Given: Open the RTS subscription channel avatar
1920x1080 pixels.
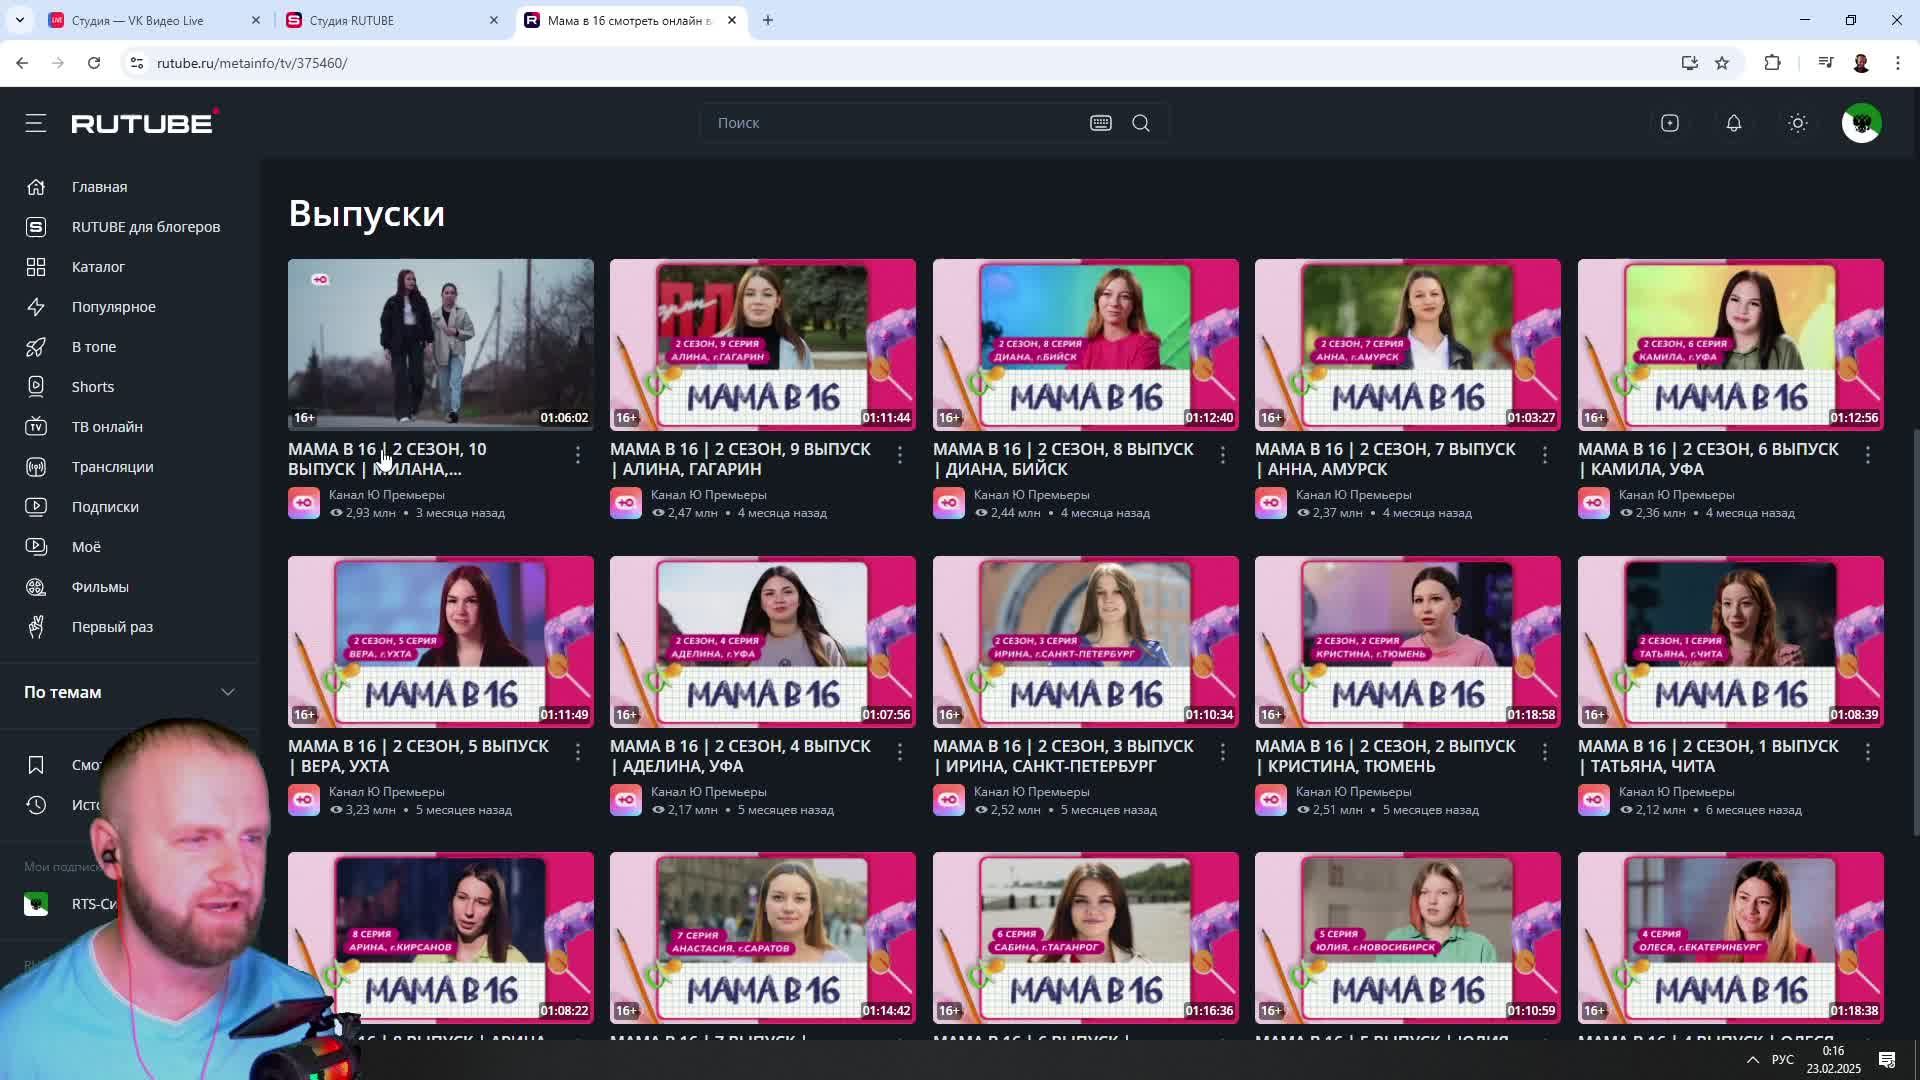Looking at the screenshot, I should [x=36, y=904].
